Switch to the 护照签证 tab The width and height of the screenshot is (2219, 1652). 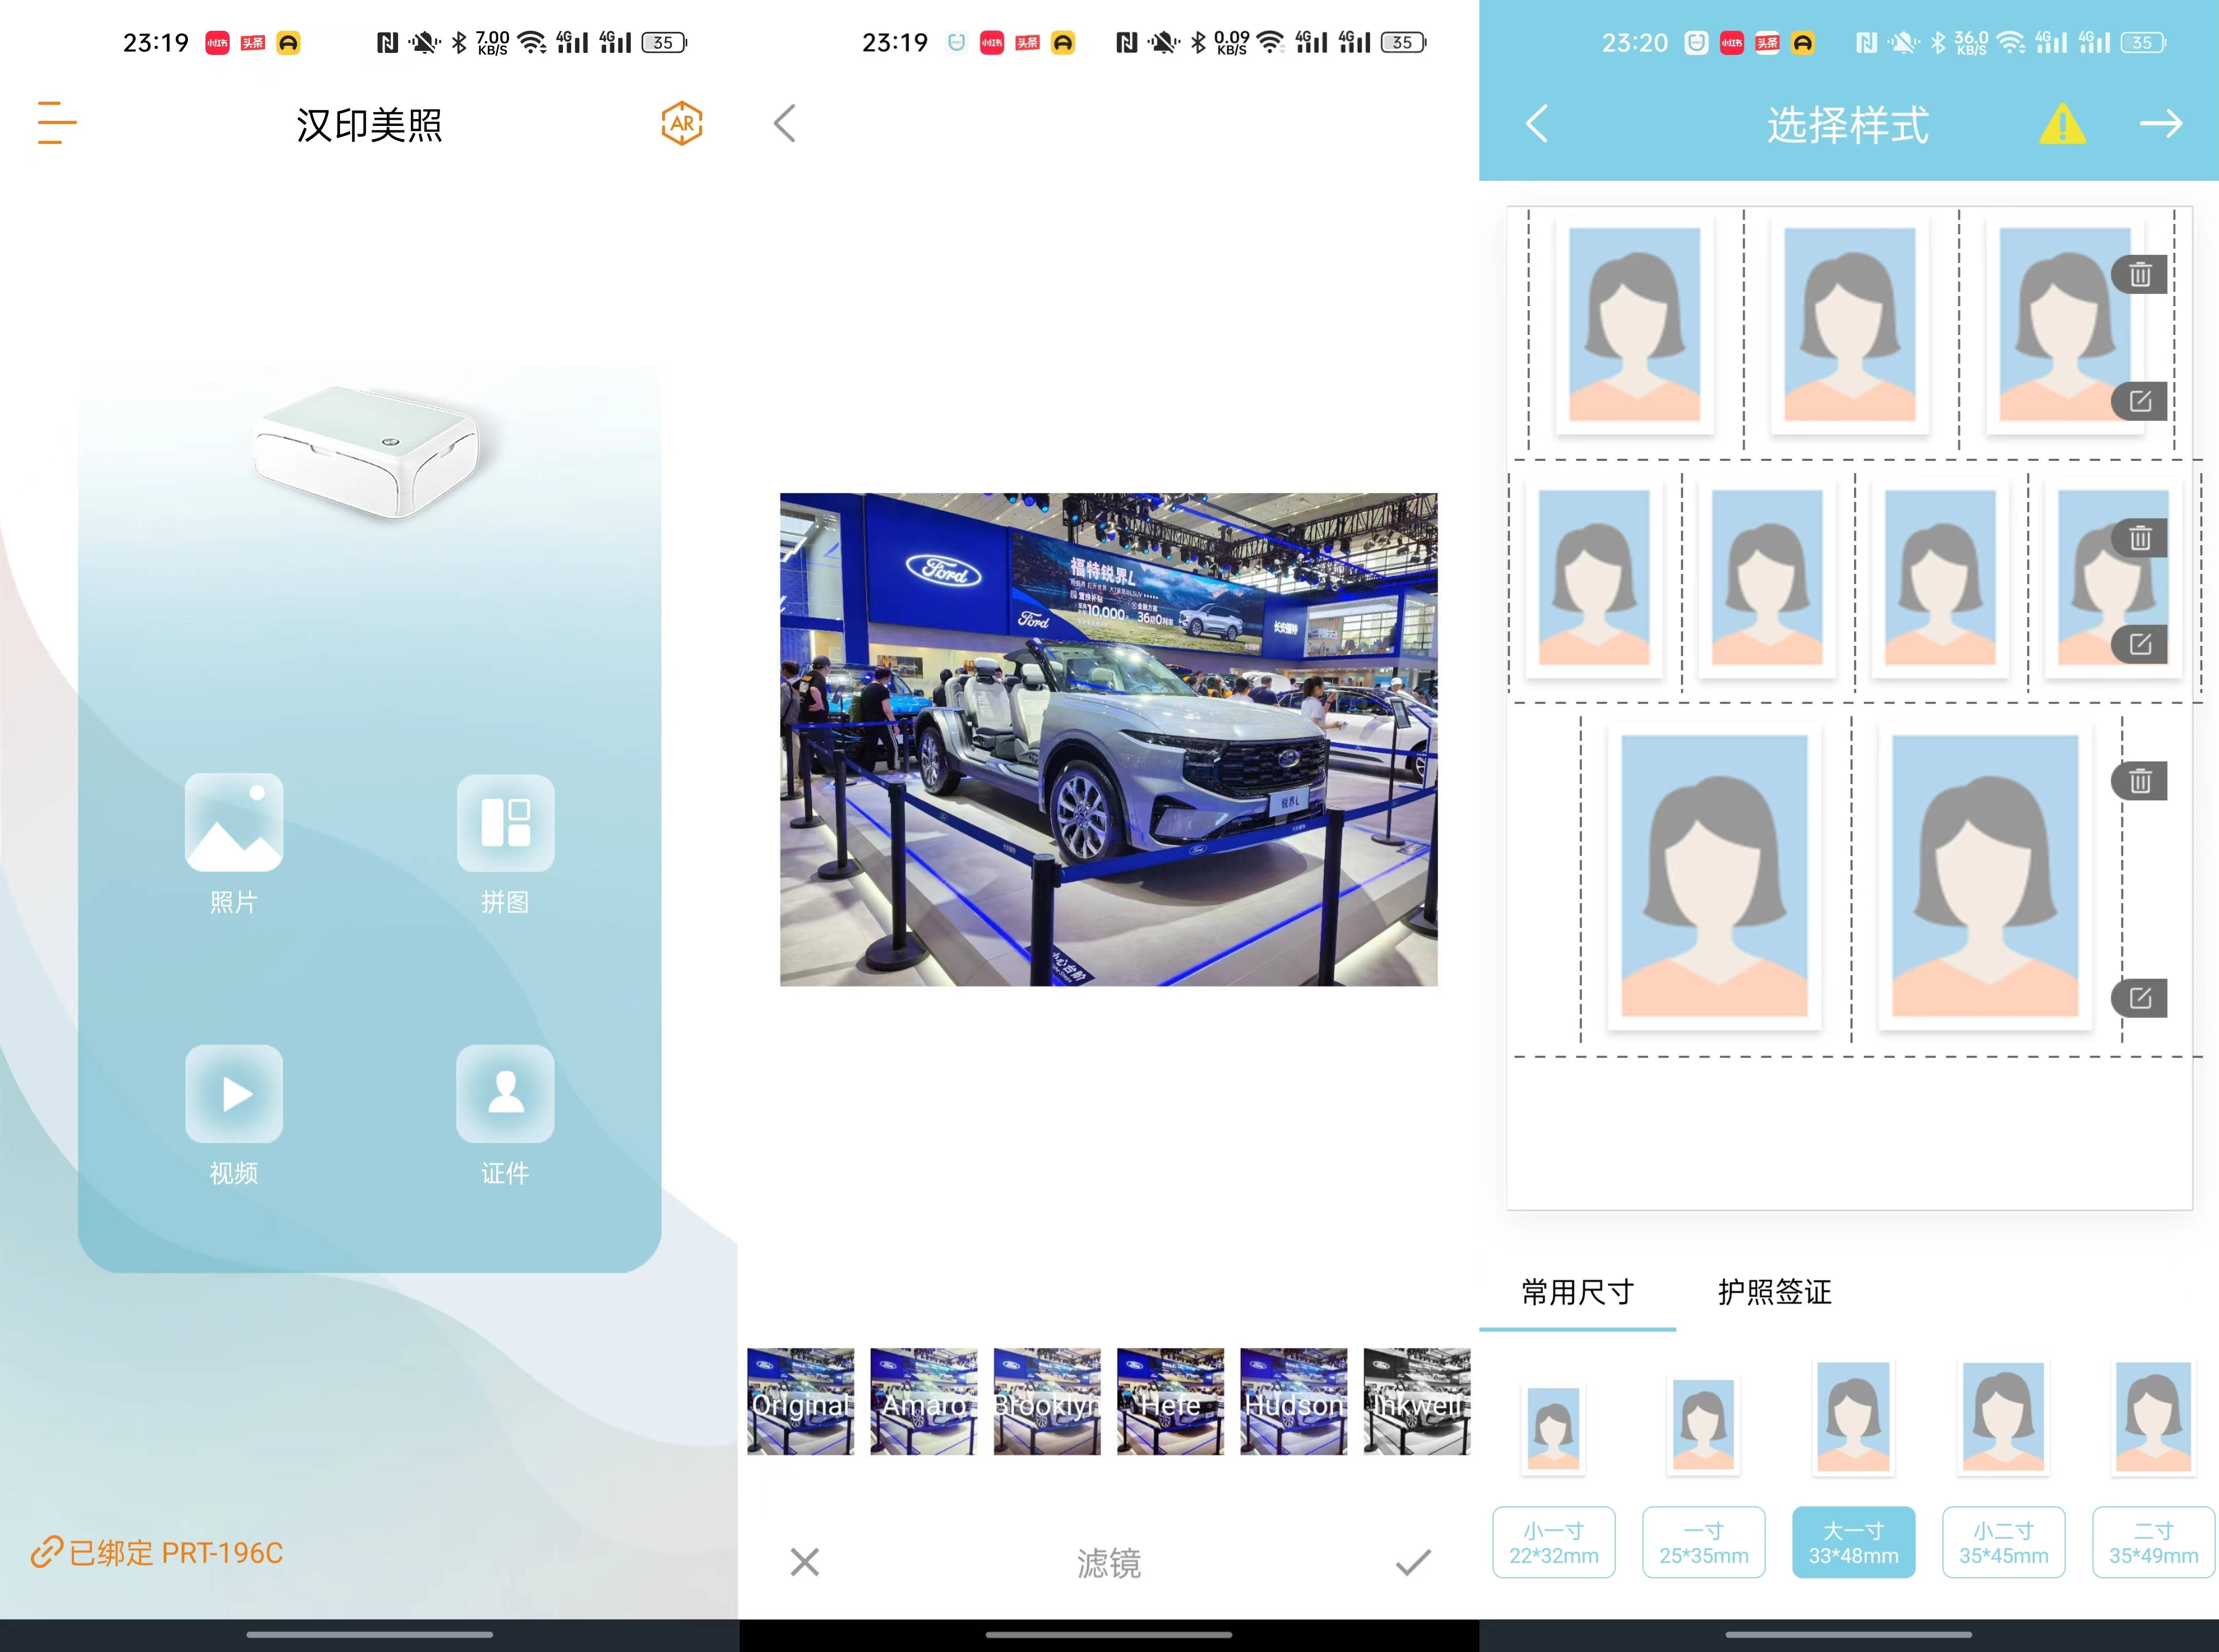point(1774,1292)
